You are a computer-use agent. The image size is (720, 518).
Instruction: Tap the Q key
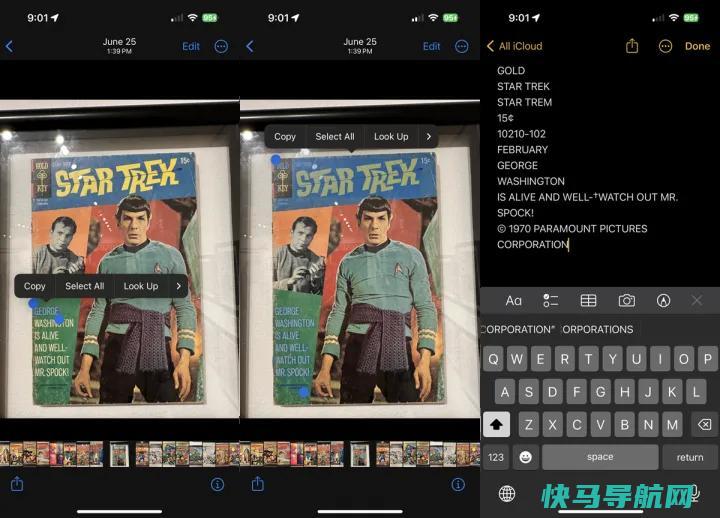pyautogui.click(x=494, y=359)
